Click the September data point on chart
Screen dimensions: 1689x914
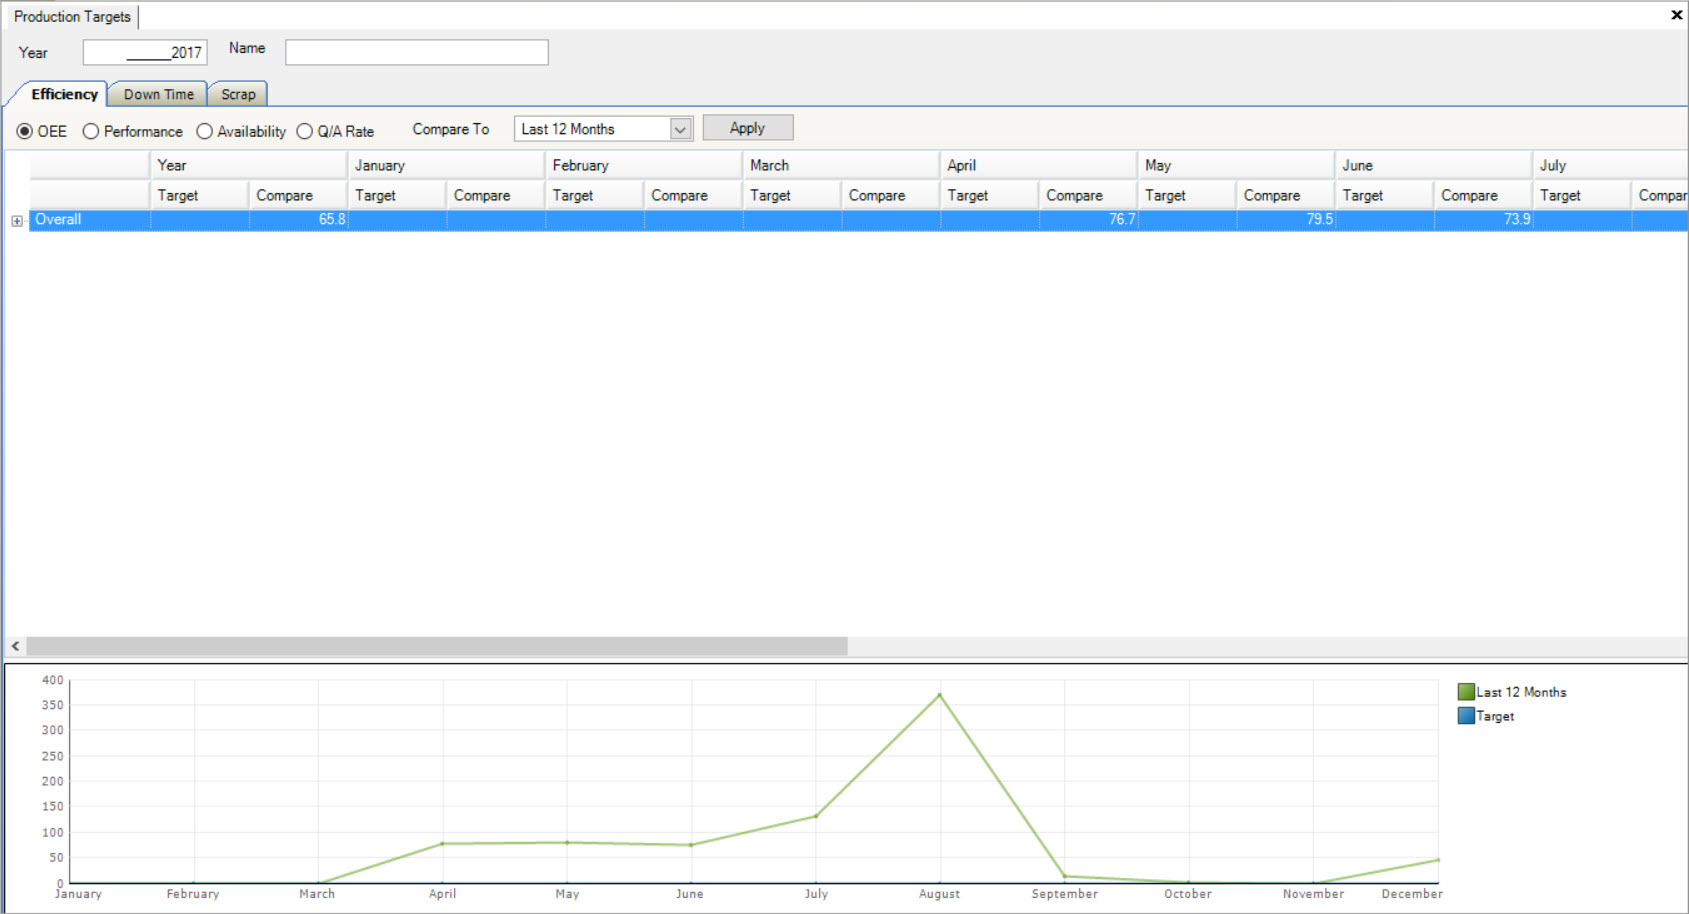click(1064, 877)
